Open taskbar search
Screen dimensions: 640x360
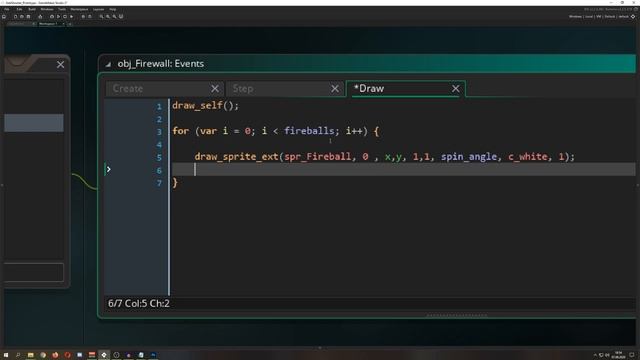pos(18,355)
